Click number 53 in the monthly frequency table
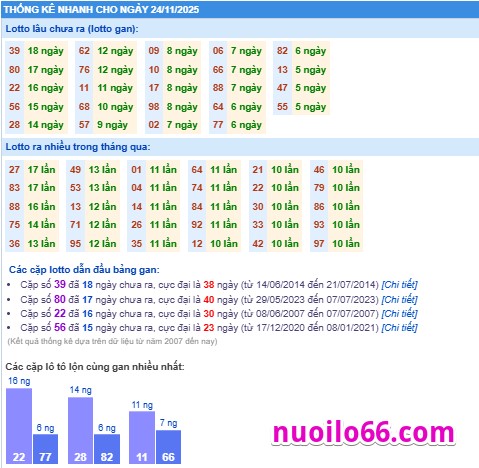 coord(75,188)
